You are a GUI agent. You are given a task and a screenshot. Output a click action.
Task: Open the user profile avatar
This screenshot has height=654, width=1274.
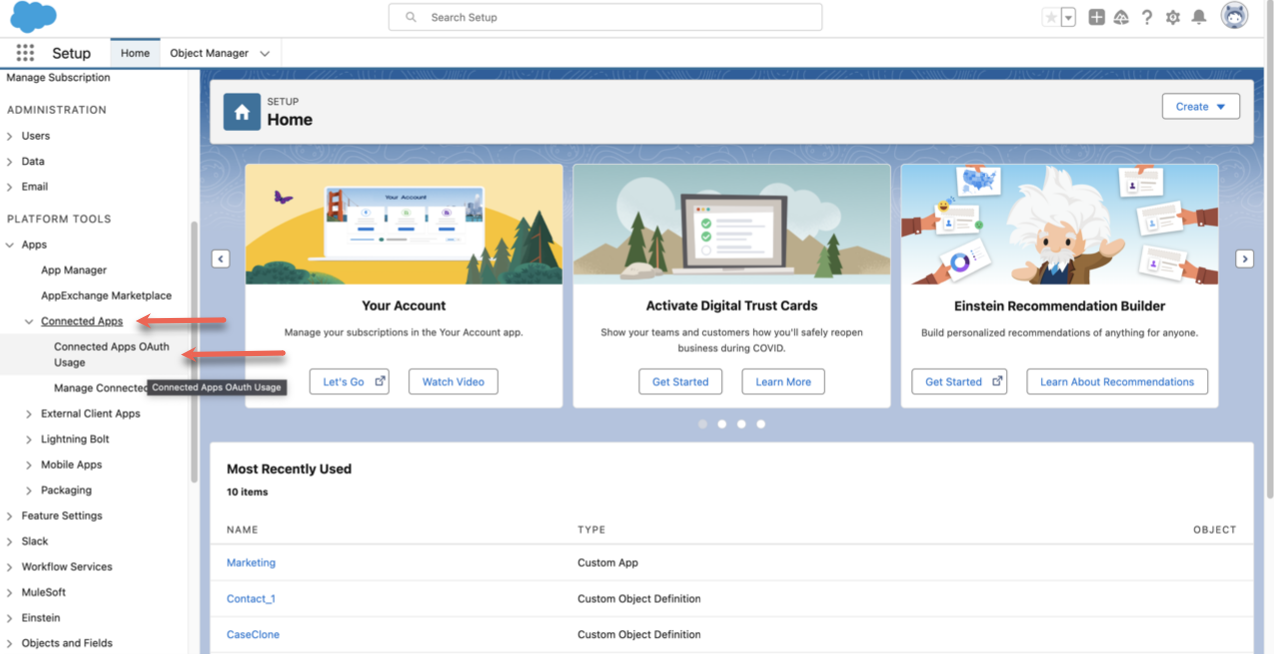1235,16
